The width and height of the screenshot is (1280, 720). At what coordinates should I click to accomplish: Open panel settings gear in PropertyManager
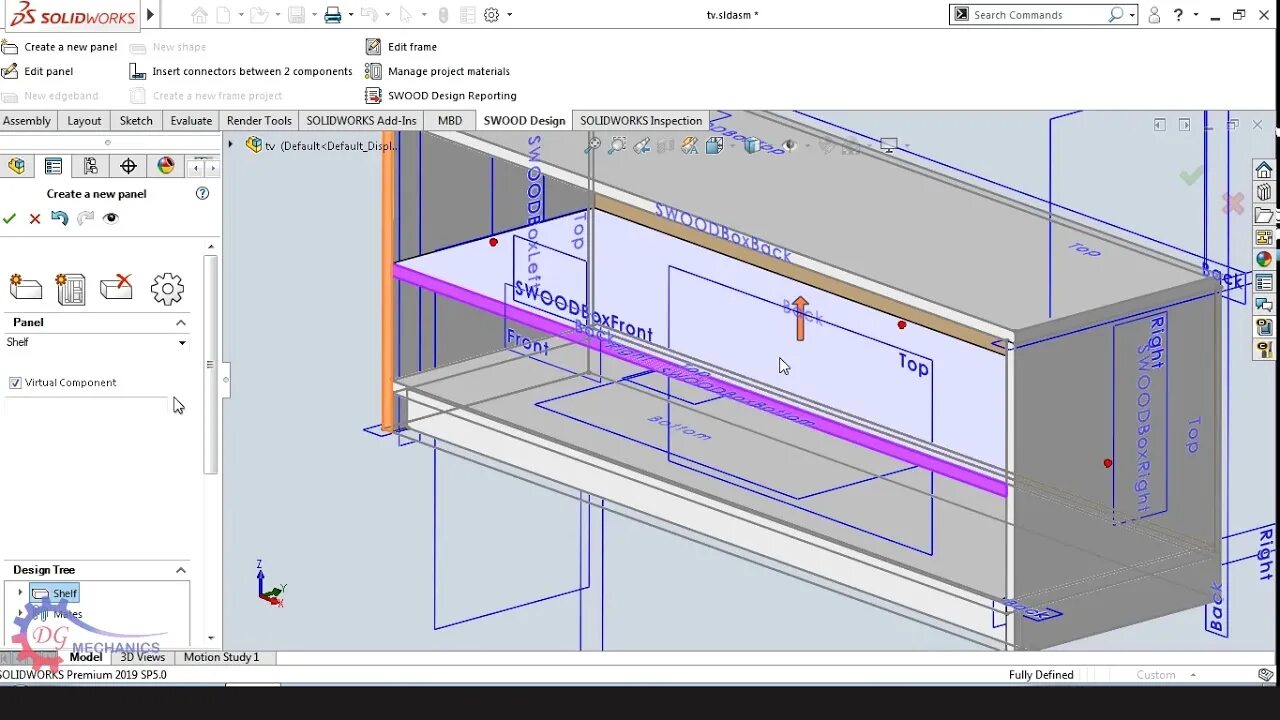click(167, 288)
